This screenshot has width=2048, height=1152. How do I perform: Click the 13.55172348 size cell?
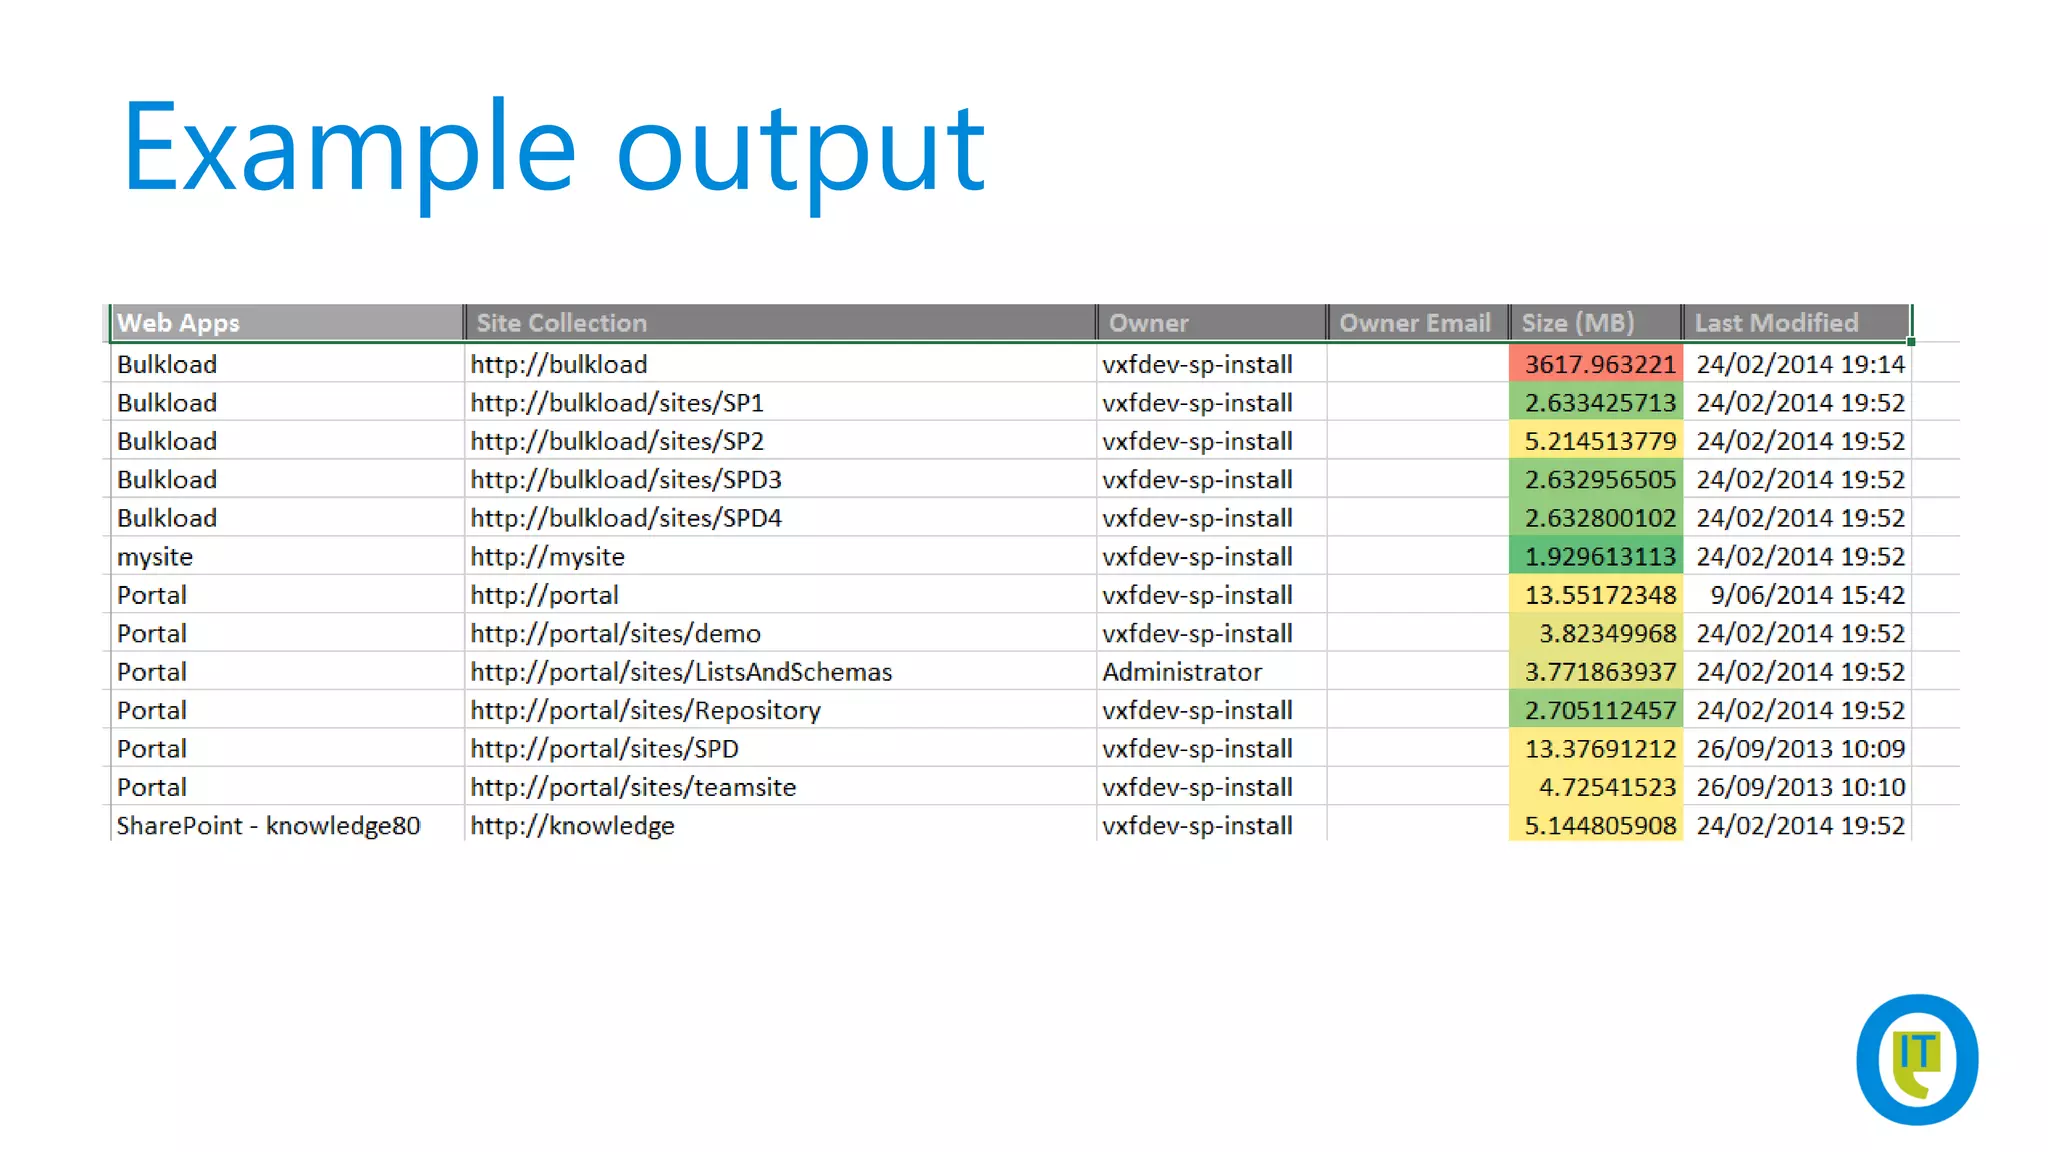1596,595
